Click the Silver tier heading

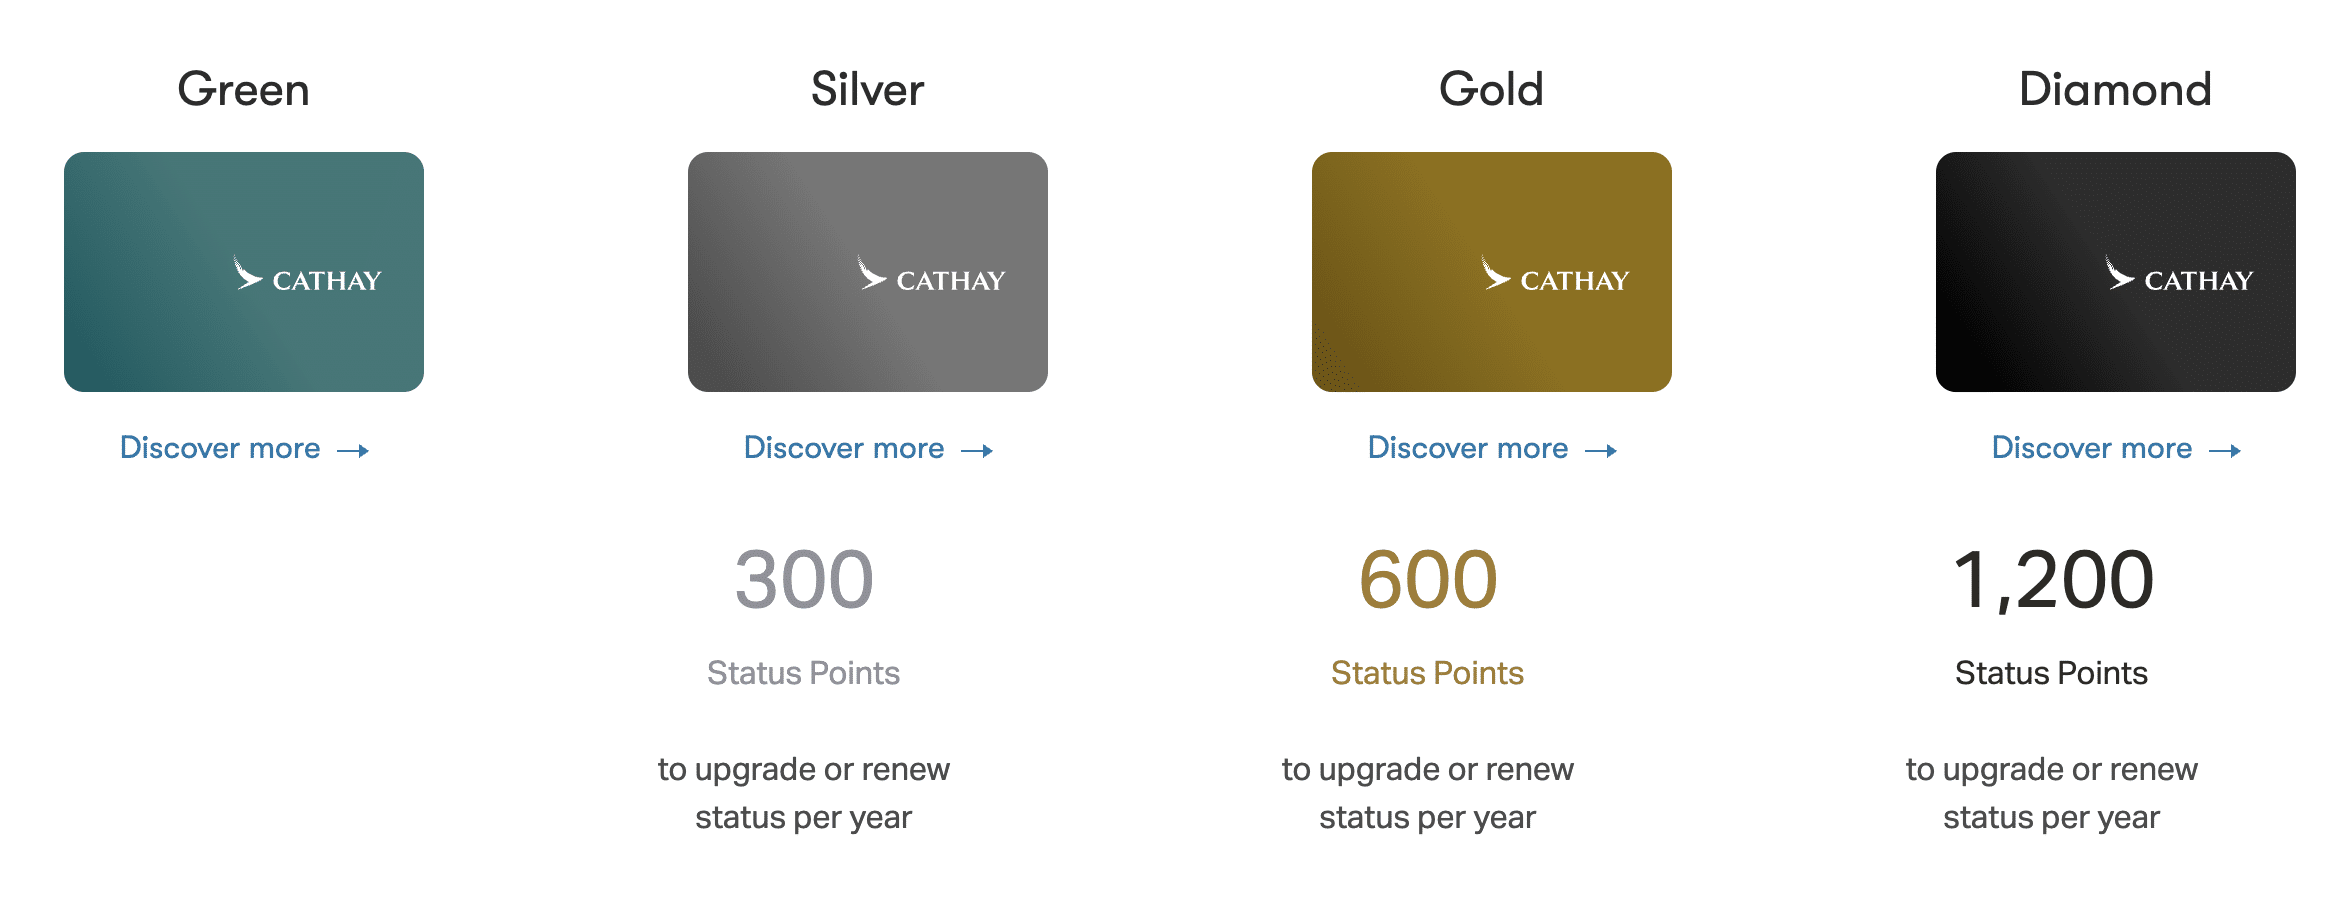click(x=867, y=90)
